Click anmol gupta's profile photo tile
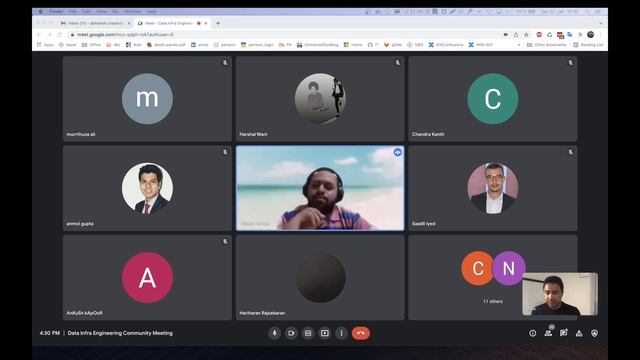This screenshot has height=360, width=640. (147, 188)
